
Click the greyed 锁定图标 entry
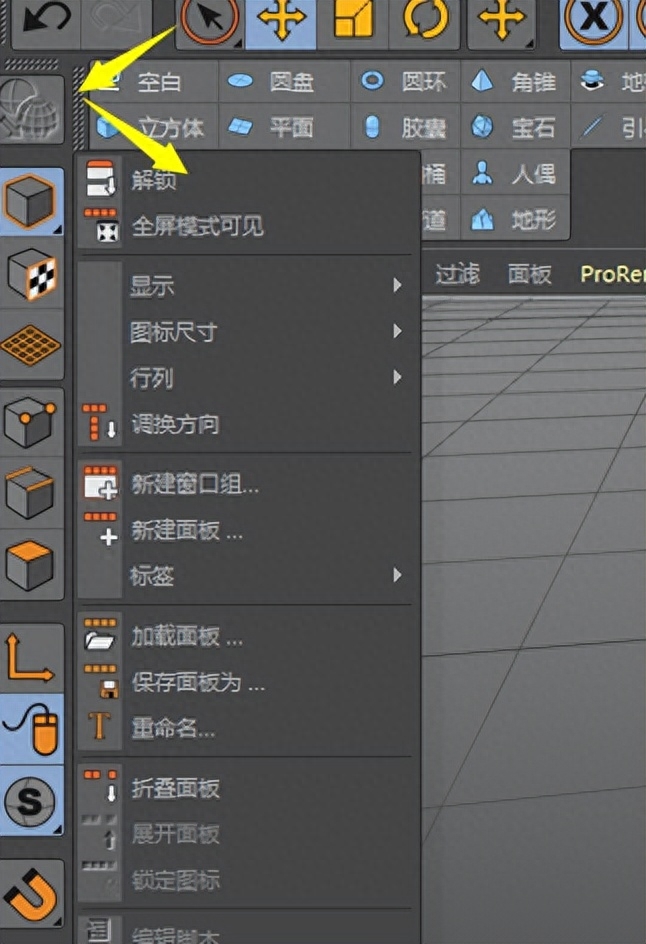coord(247,880)
